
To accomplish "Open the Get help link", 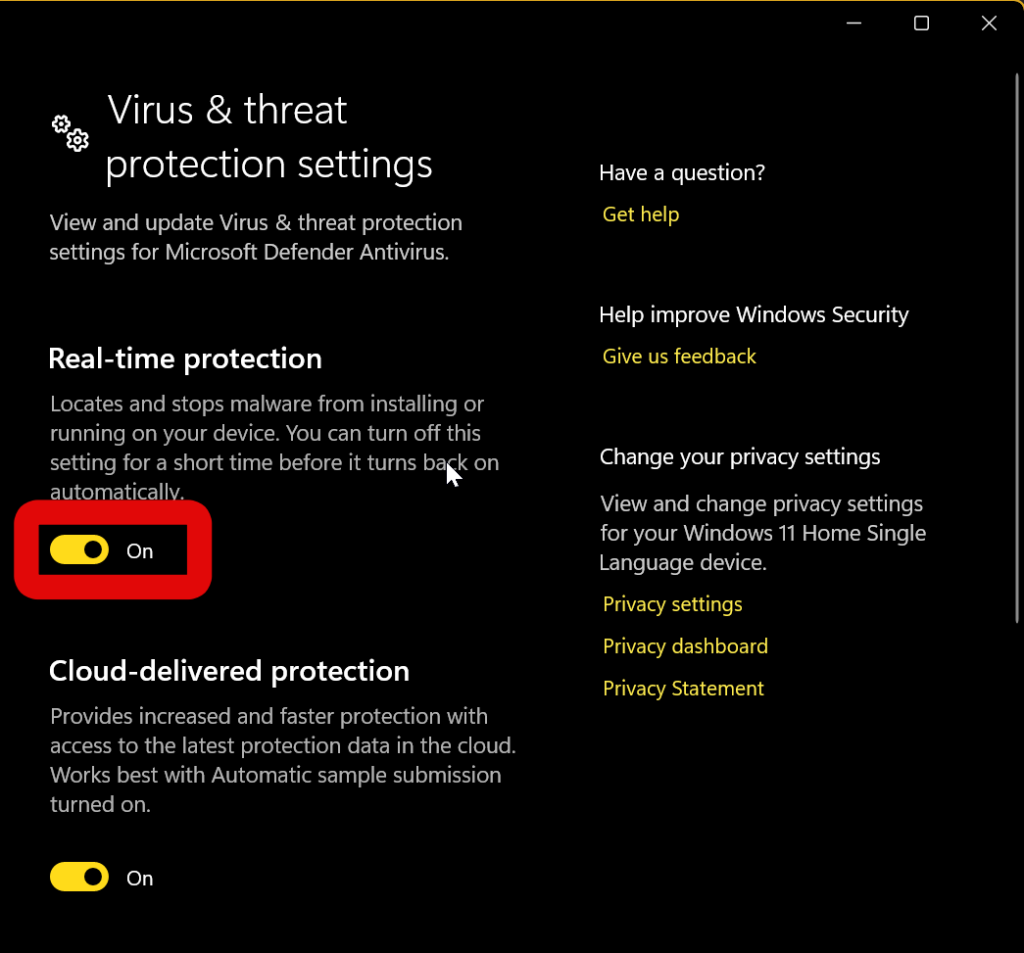I will (641, 214).
